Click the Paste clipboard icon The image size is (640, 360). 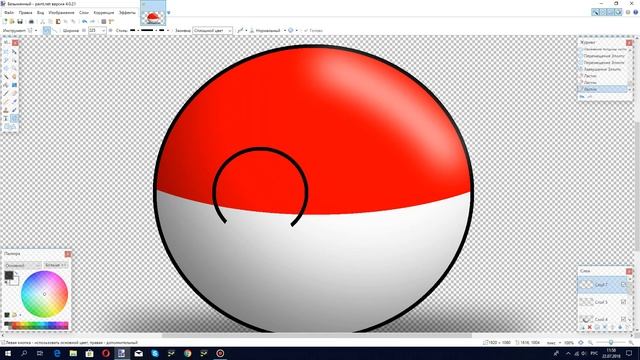[x=58, y=21]
